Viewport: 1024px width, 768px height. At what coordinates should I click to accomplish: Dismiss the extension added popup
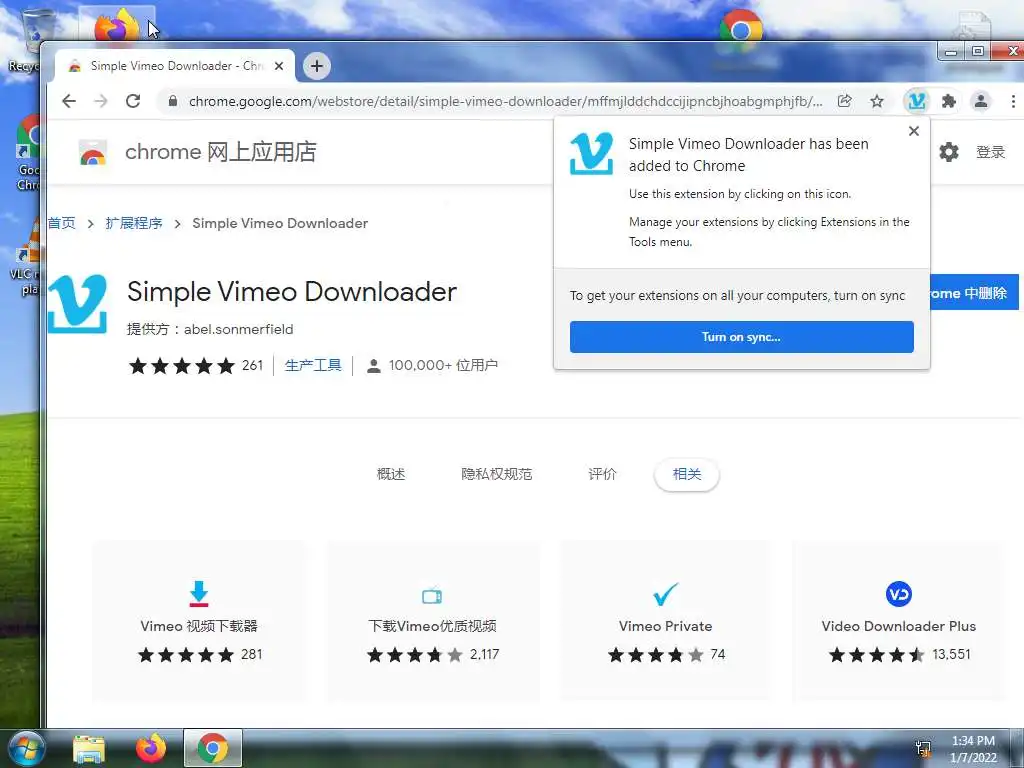(x=914, y=131)
